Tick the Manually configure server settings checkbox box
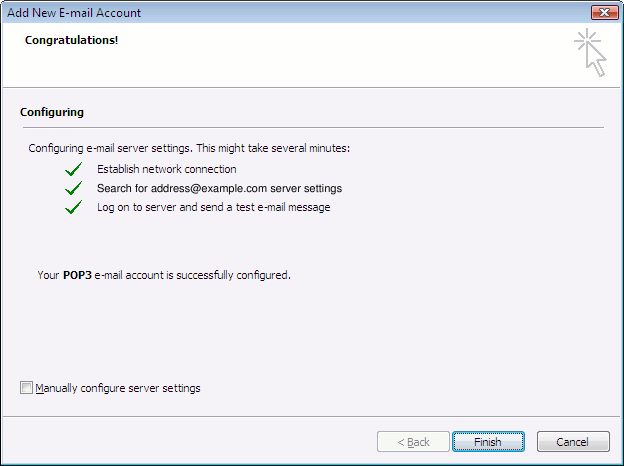 click(x=26, y=388)
